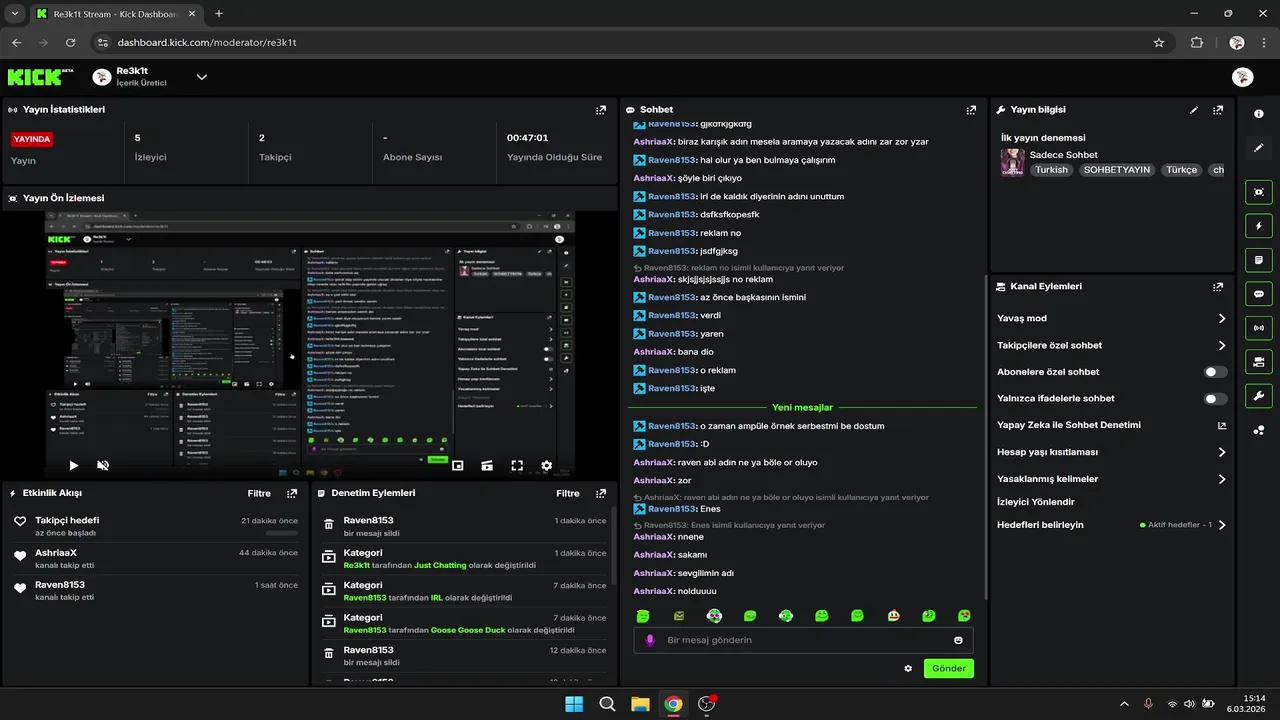Make the stream preview fullscreen
Viewport: 1280px width, 720px height.
coord(517,465)
